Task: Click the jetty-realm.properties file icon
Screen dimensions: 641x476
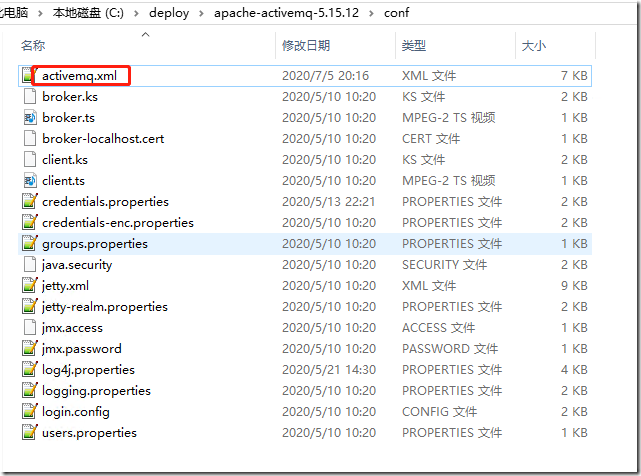Action: [x=30, y=307]
